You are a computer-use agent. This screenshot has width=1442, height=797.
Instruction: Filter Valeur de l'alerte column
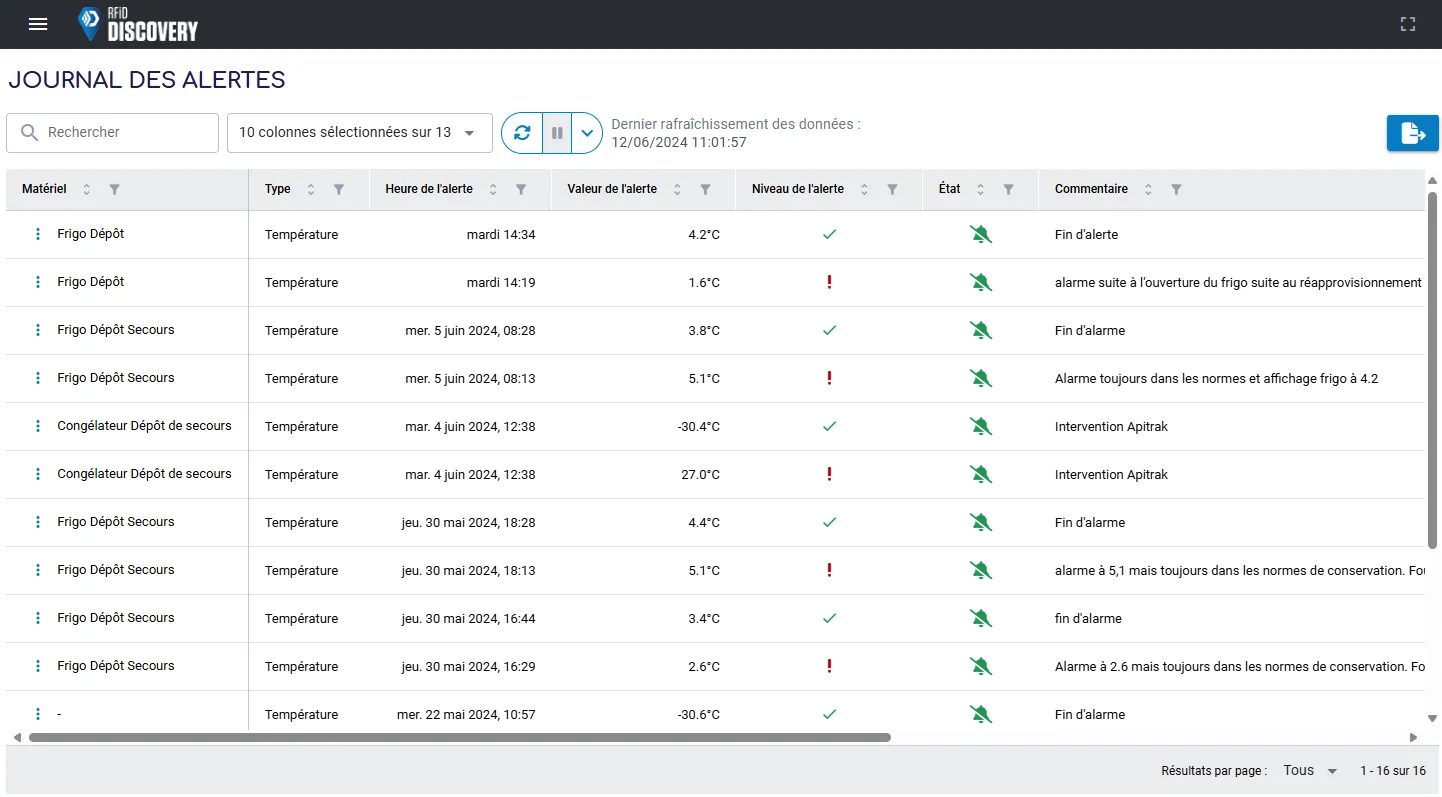click(706, 189)
